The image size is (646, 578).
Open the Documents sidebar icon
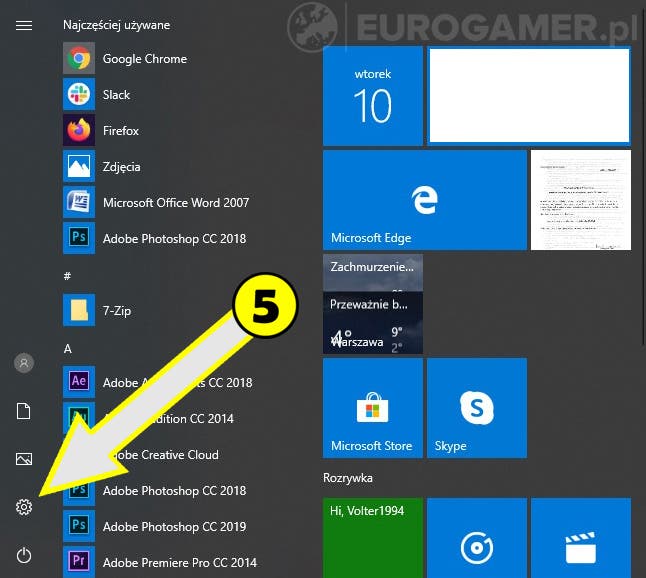pyautogui.click(x=24, y=411)
